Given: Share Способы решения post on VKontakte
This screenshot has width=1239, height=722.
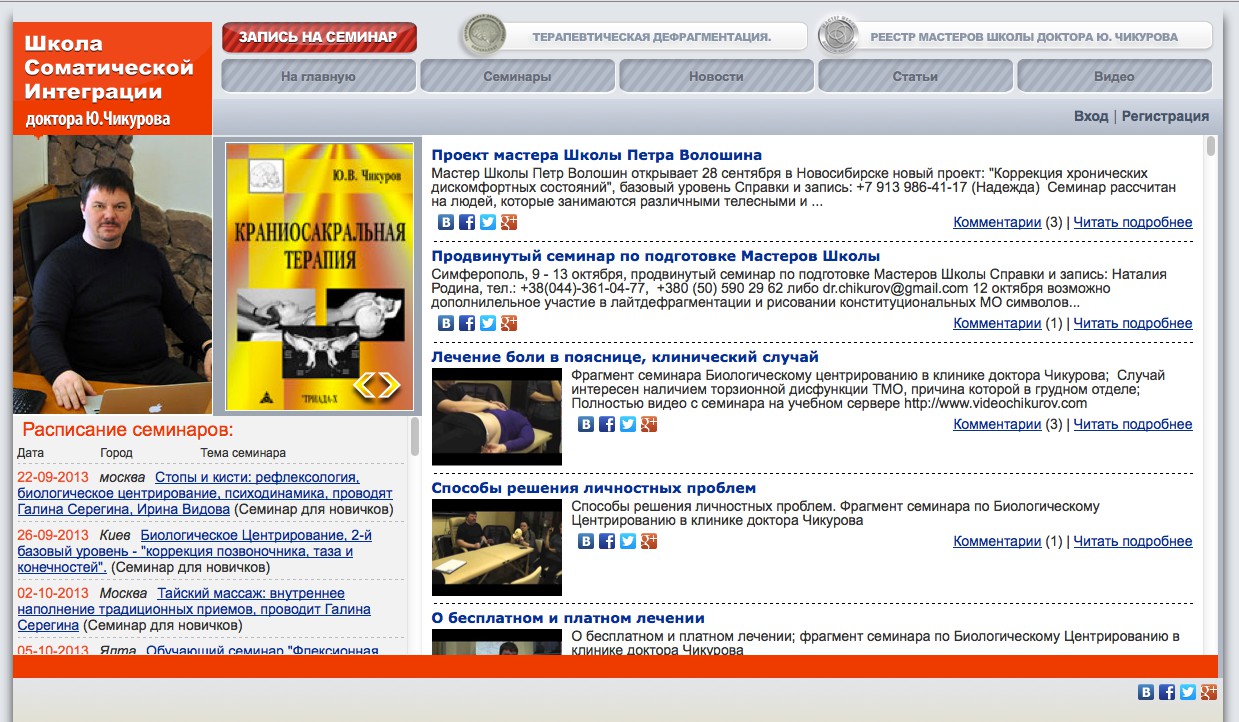Looking at the screenshot, I should tap(586, 541).
